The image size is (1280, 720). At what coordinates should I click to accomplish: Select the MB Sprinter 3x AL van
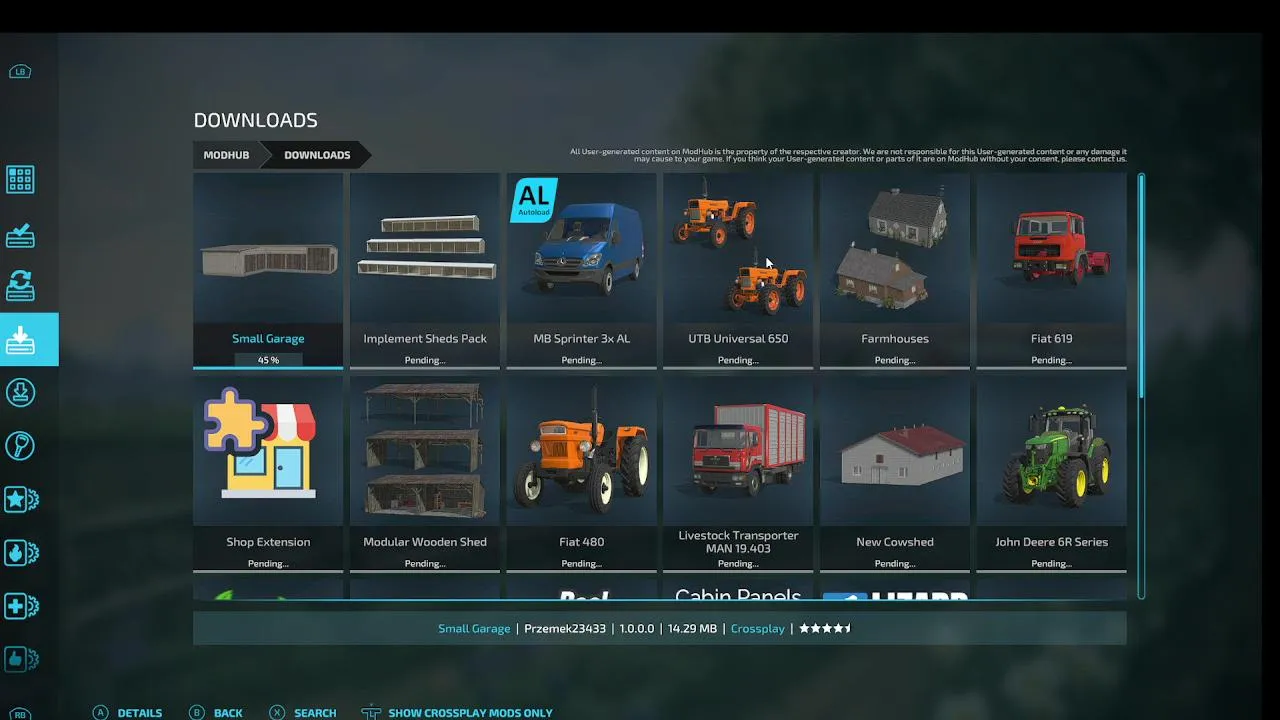[x=582, y=248]
